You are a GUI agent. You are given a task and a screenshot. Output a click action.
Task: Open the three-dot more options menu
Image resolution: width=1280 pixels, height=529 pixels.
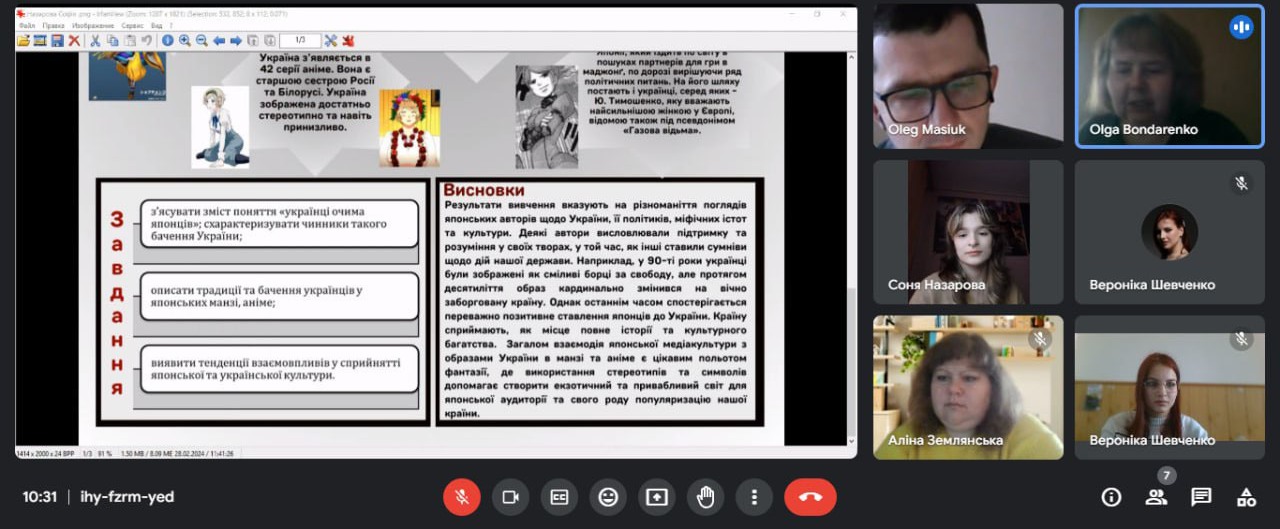pyautogui.click(x=754, y=497)
